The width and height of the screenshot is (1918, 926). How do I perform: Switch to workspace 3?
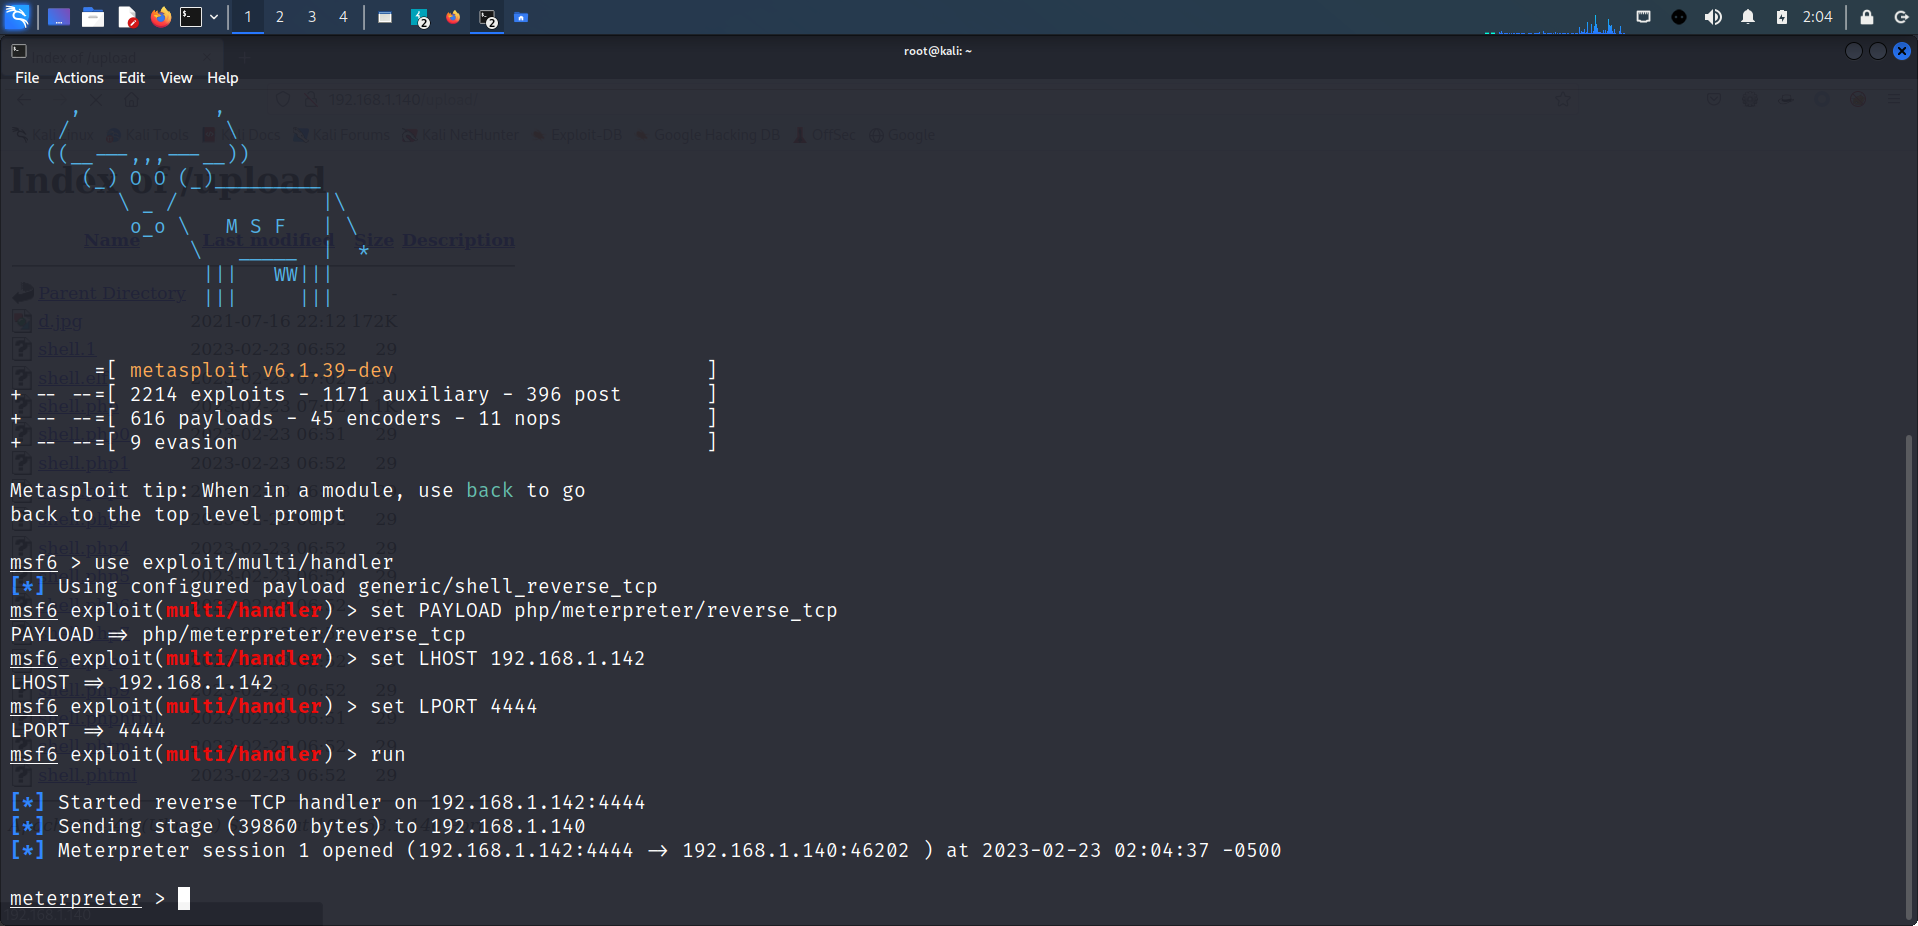click(312, 17)
